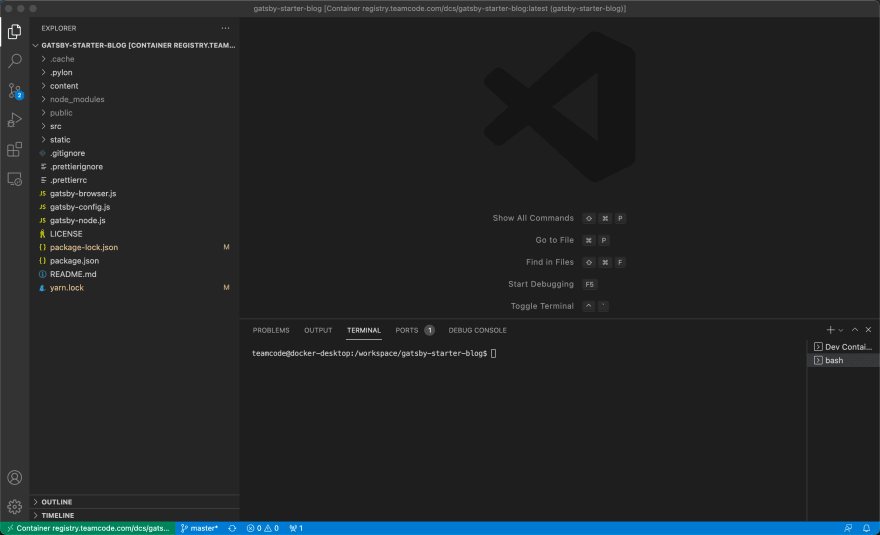880x535 pixels.
Task: Expand the public folder
Action: coord(135,113)
